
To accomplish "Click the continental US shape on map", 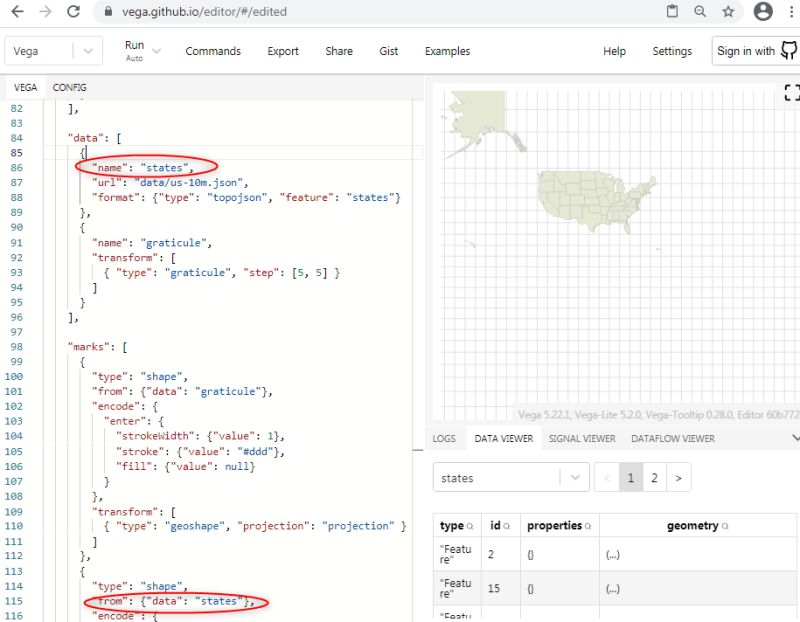I will [x=594, y=201].
